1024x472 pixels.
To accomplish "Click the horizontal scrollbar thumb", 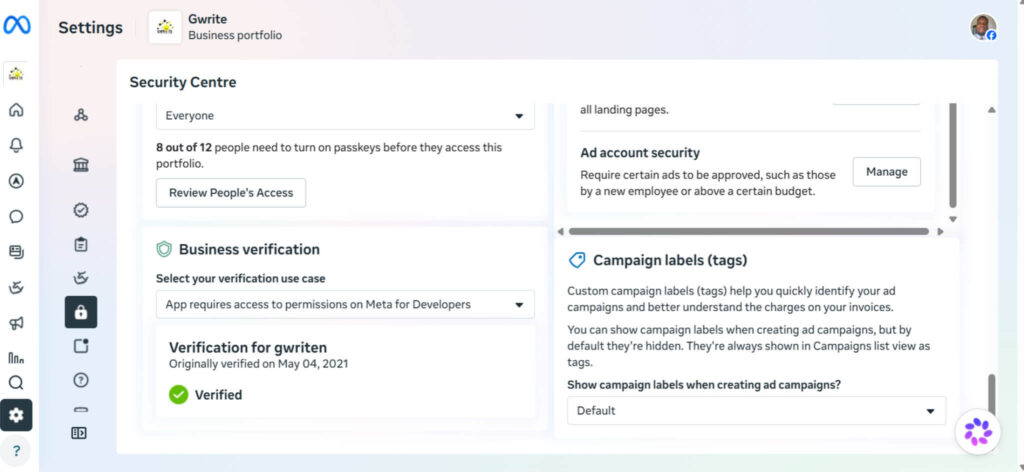I will tap(749, 231).
